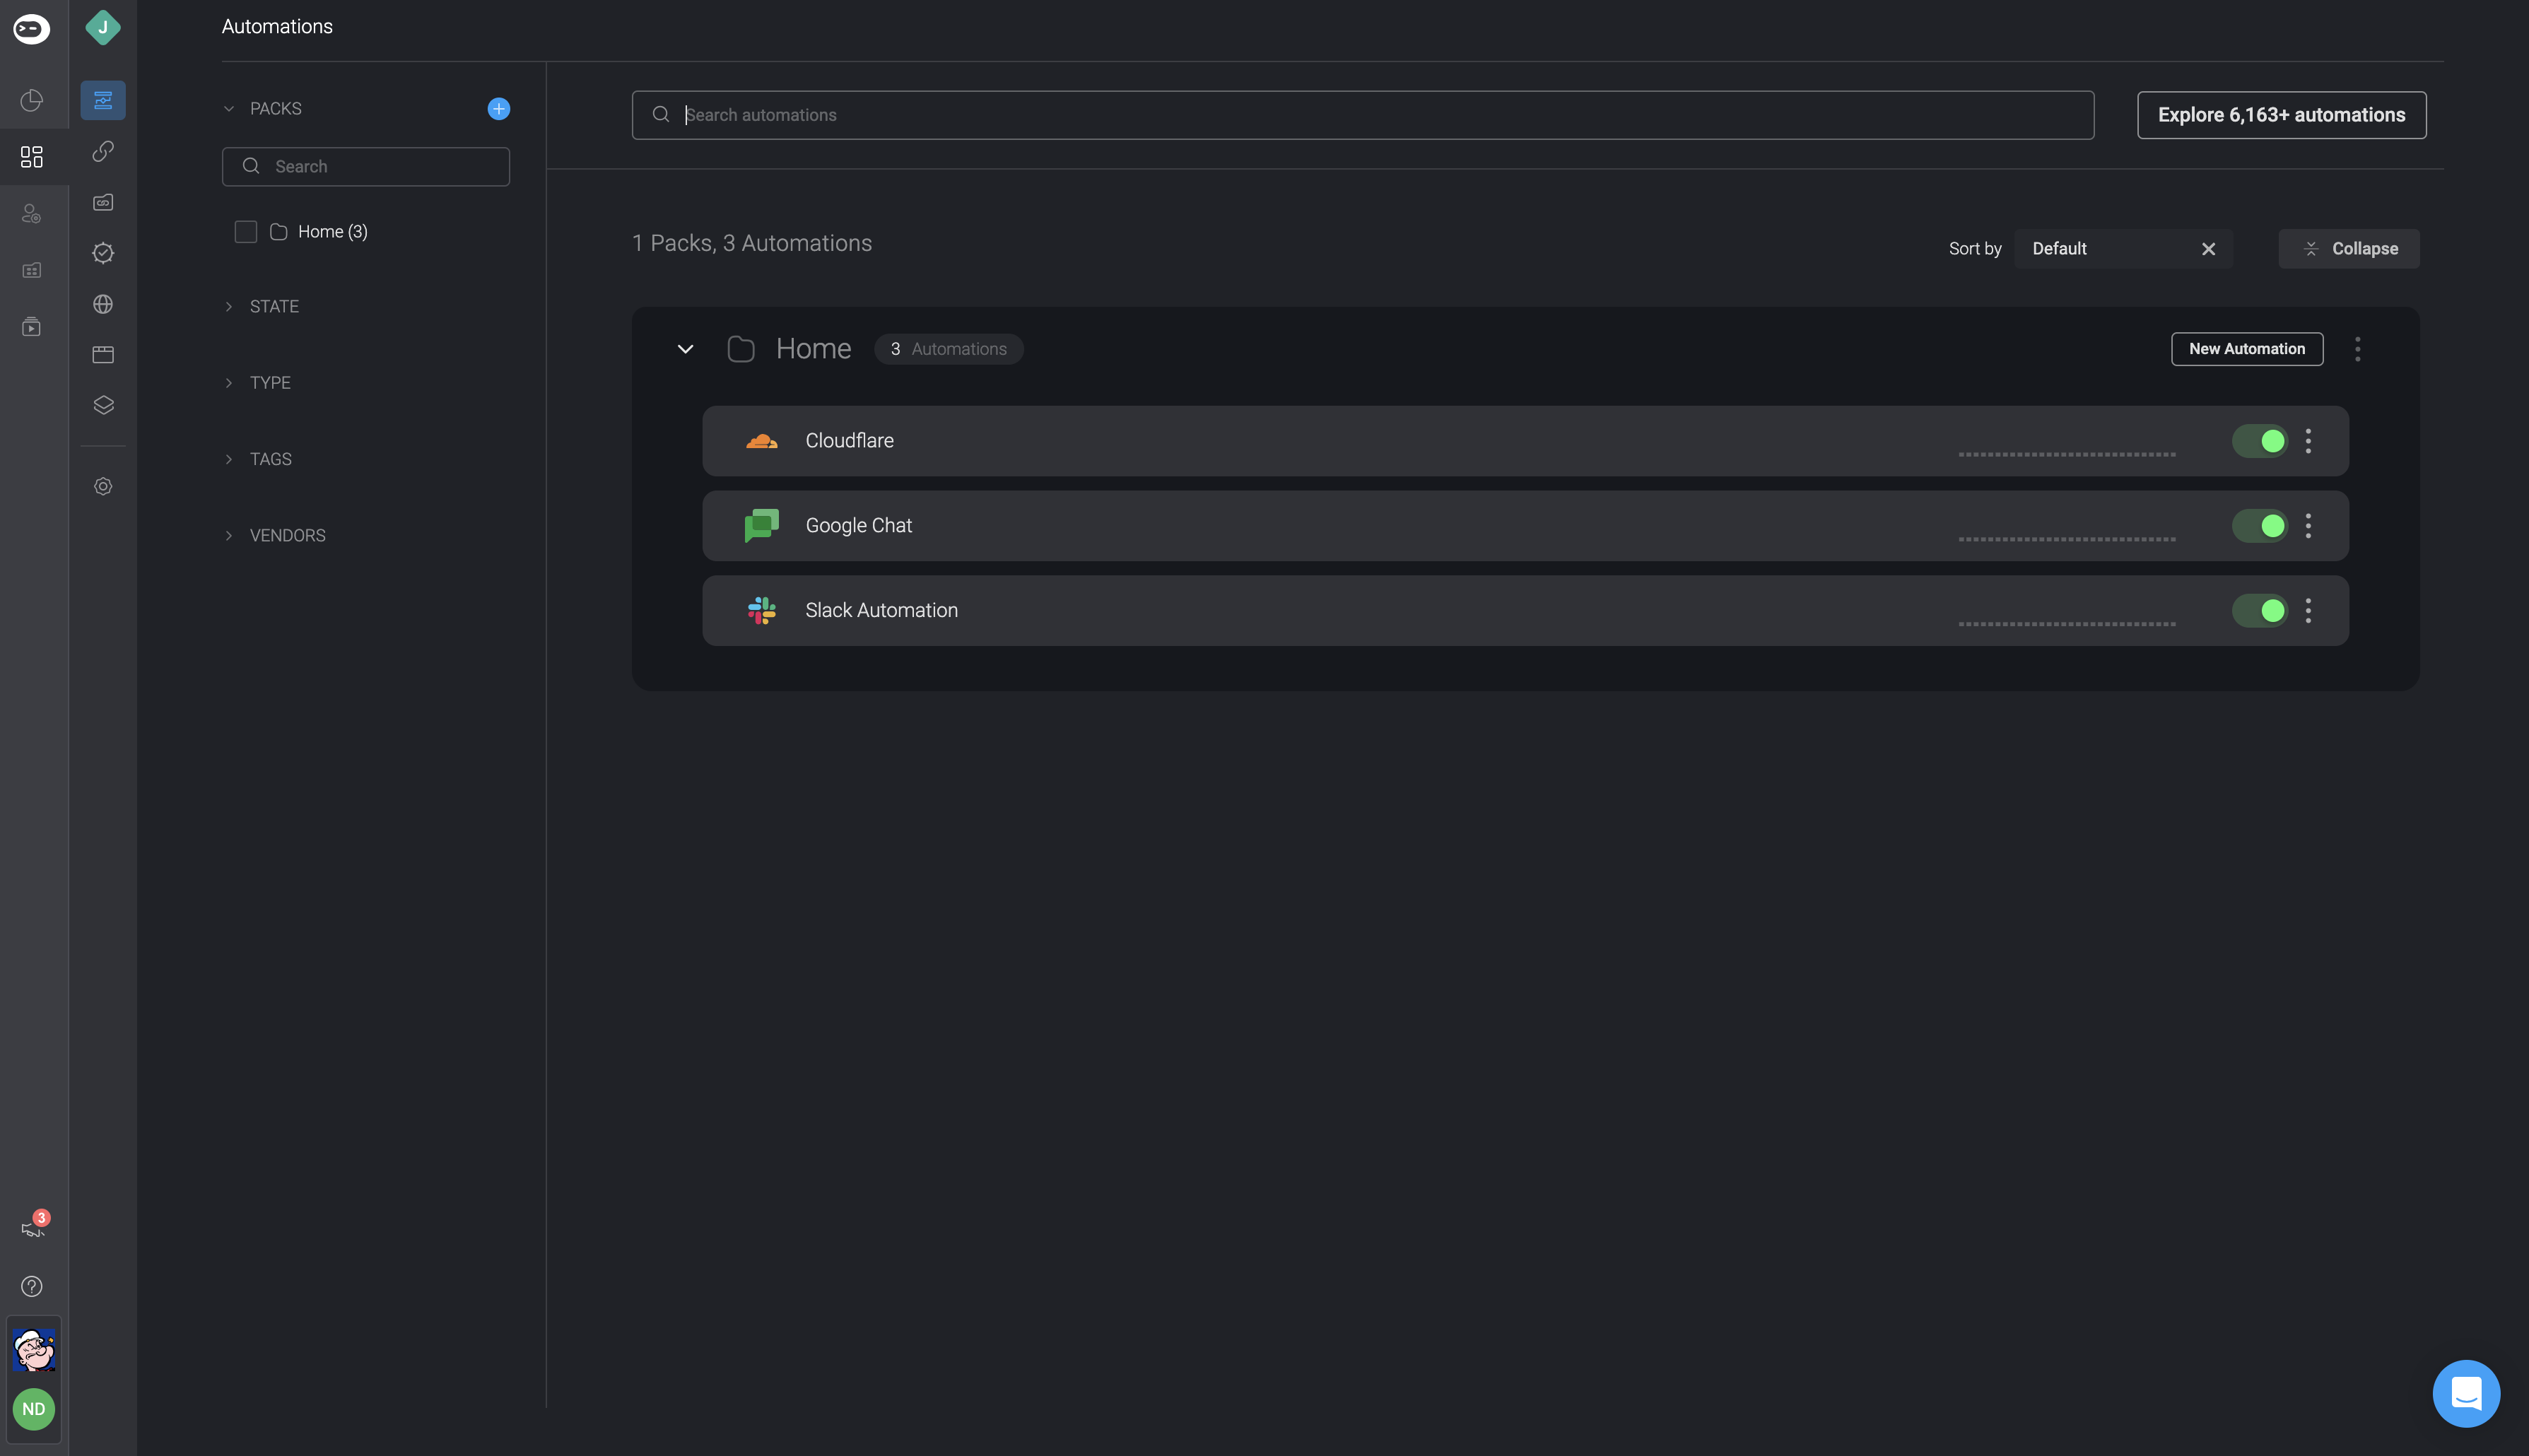2529x1456 pixels.
Task: Open the Sort by Default dropdown
Action: tap(2123, 249)
